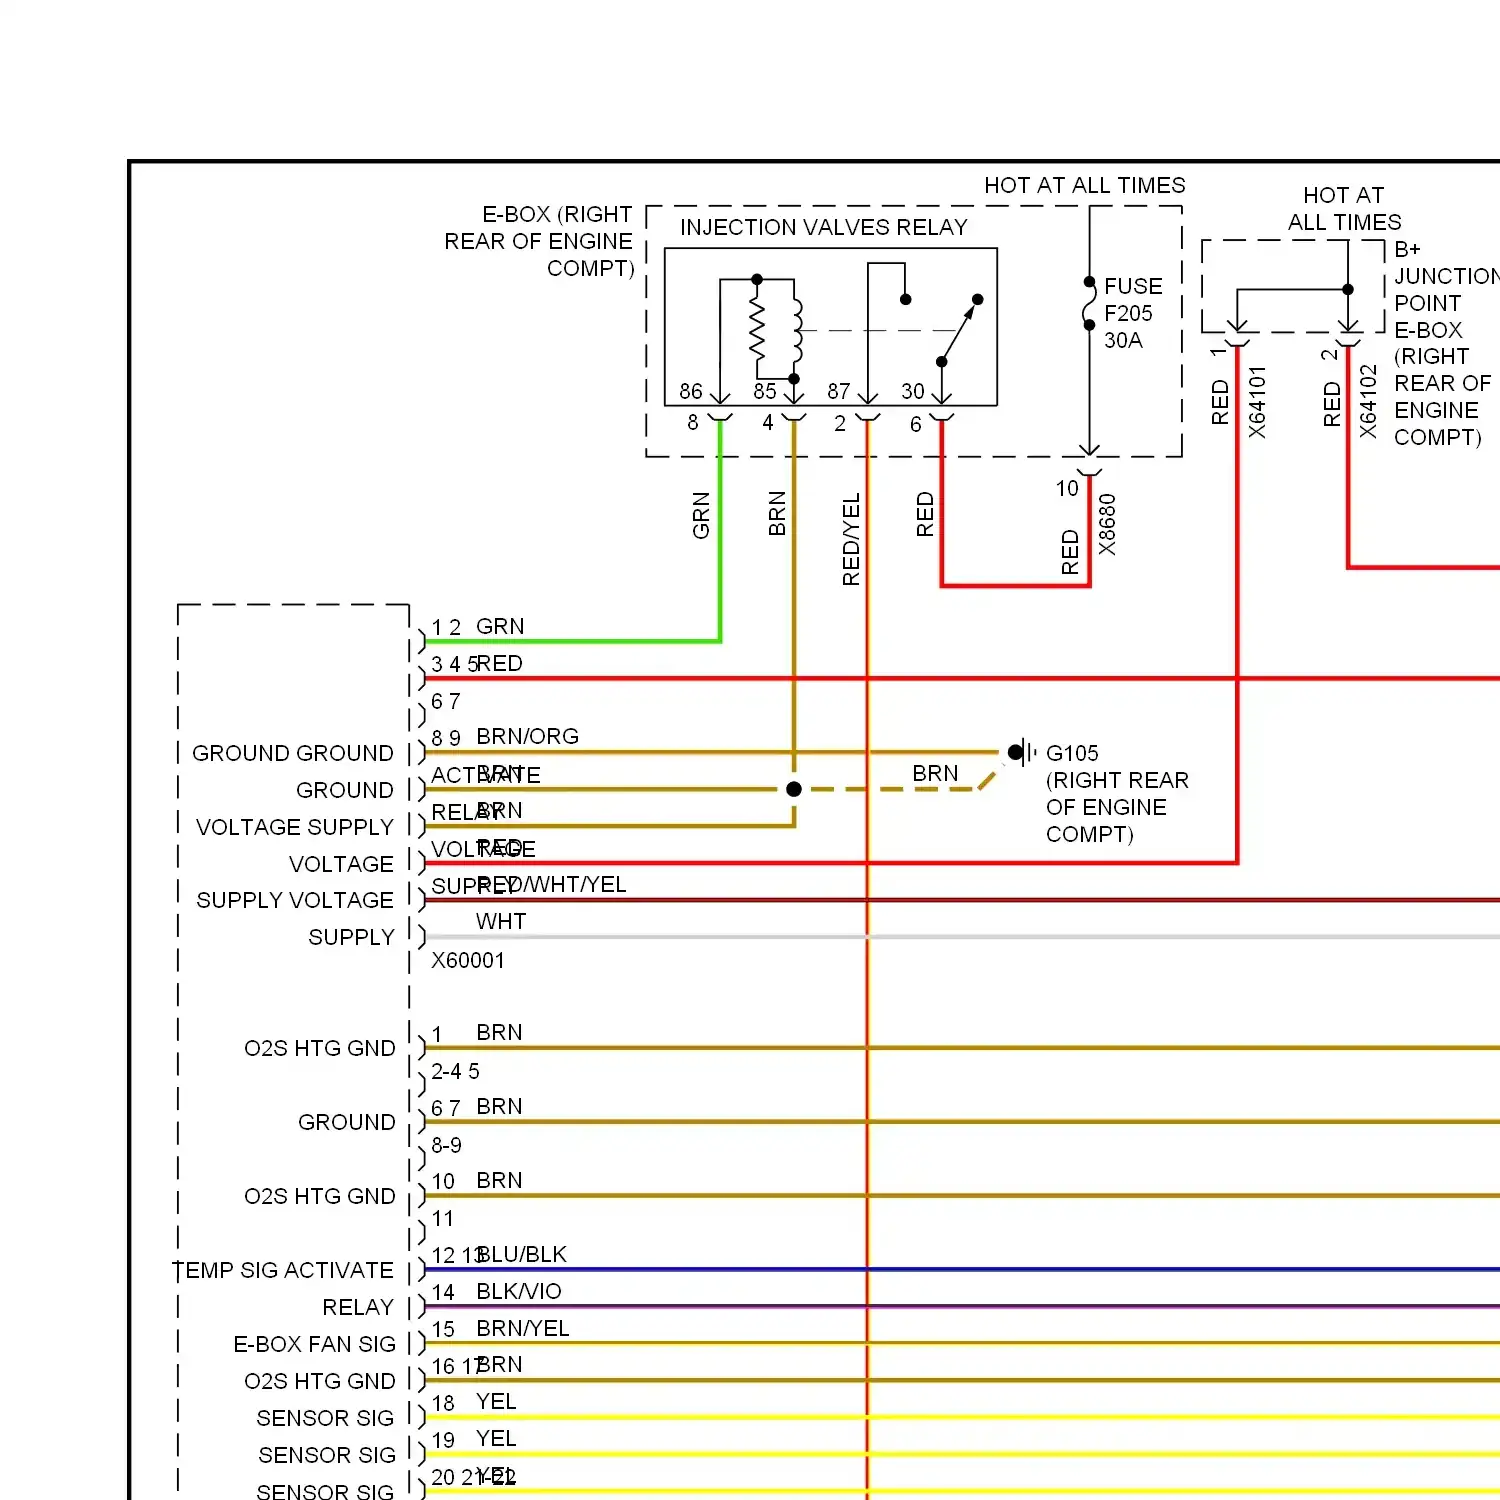Click the 'BLK/VIO' wire label

(519, 1291)
